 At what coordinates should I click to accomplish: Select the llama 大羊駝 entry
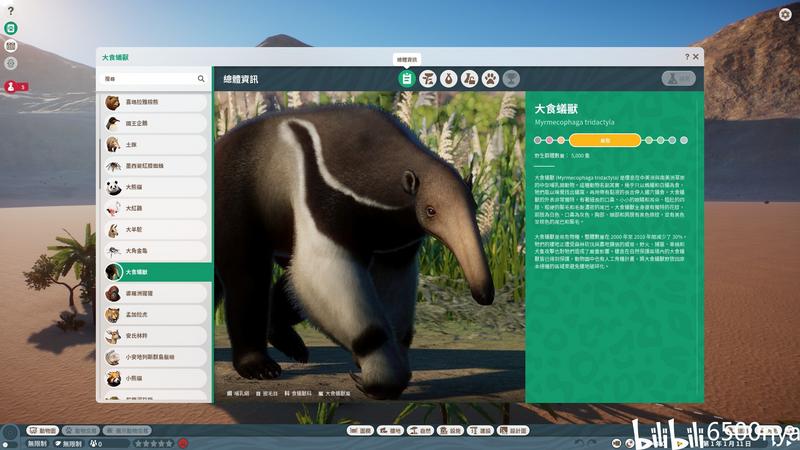point(156,230)
